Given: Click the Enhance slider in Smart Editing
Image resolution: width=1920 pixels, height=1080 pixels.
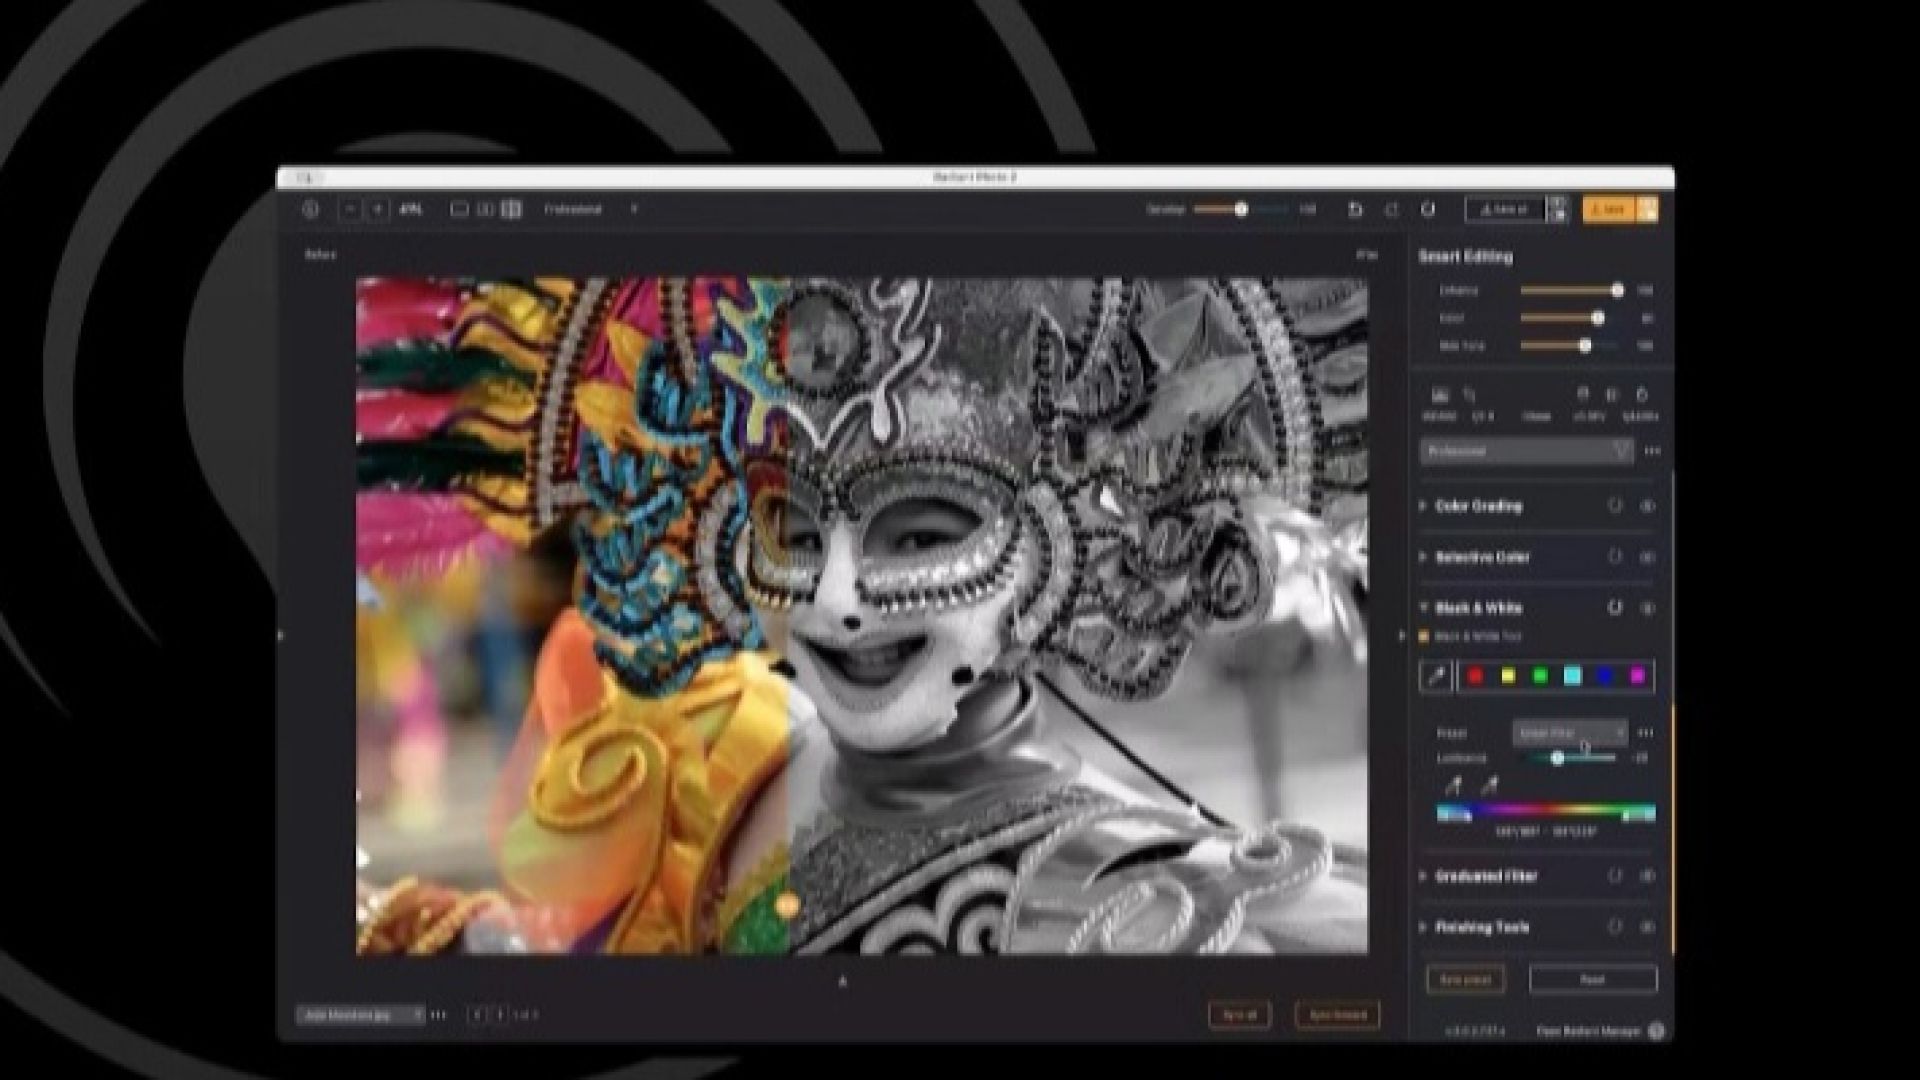Looking at the screenshot, I should tap(1570, 290).
